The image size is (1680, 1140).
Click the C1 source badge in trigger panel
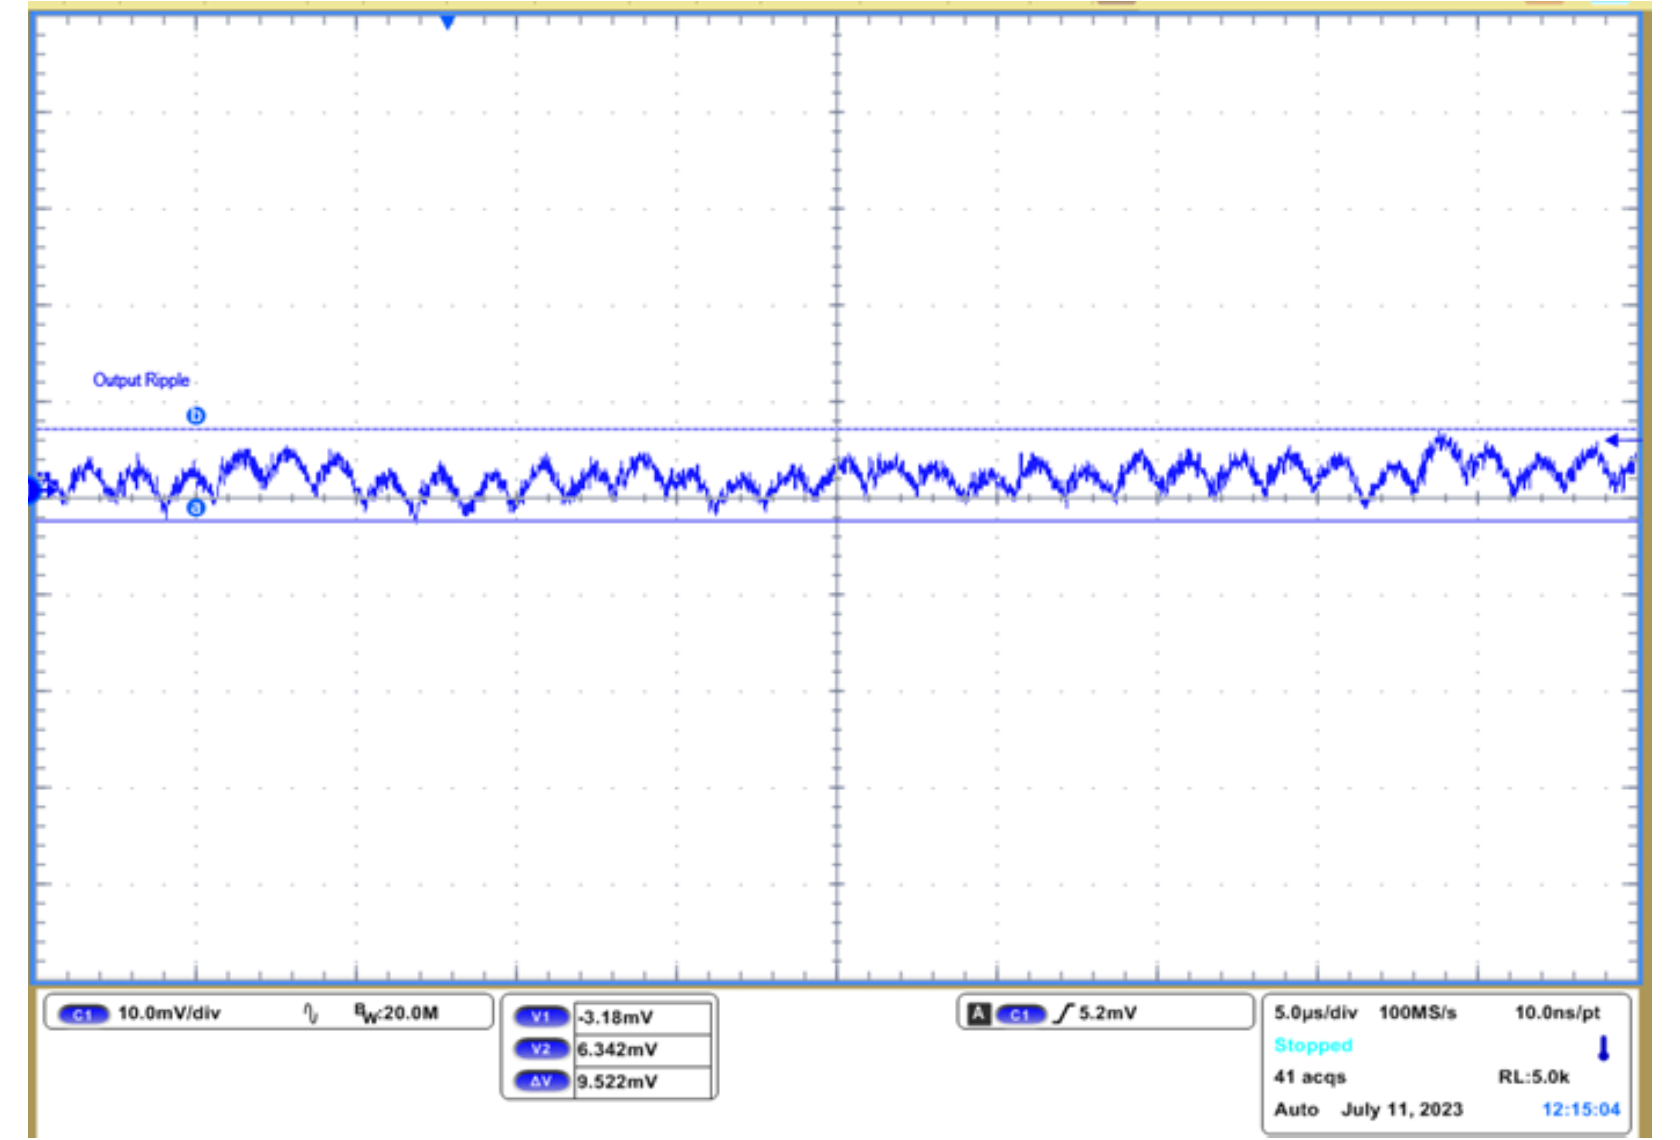[1023, 1013]
